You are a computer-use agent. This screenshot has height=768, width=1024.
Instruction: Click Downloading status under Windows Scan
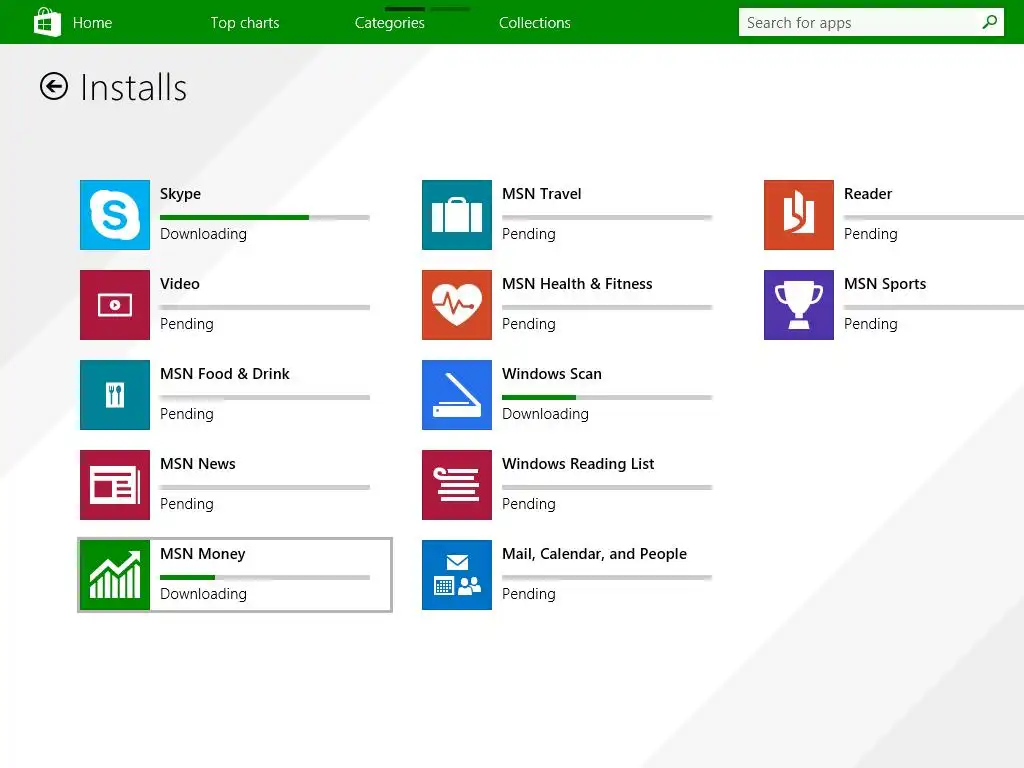(x=545, y=414)
